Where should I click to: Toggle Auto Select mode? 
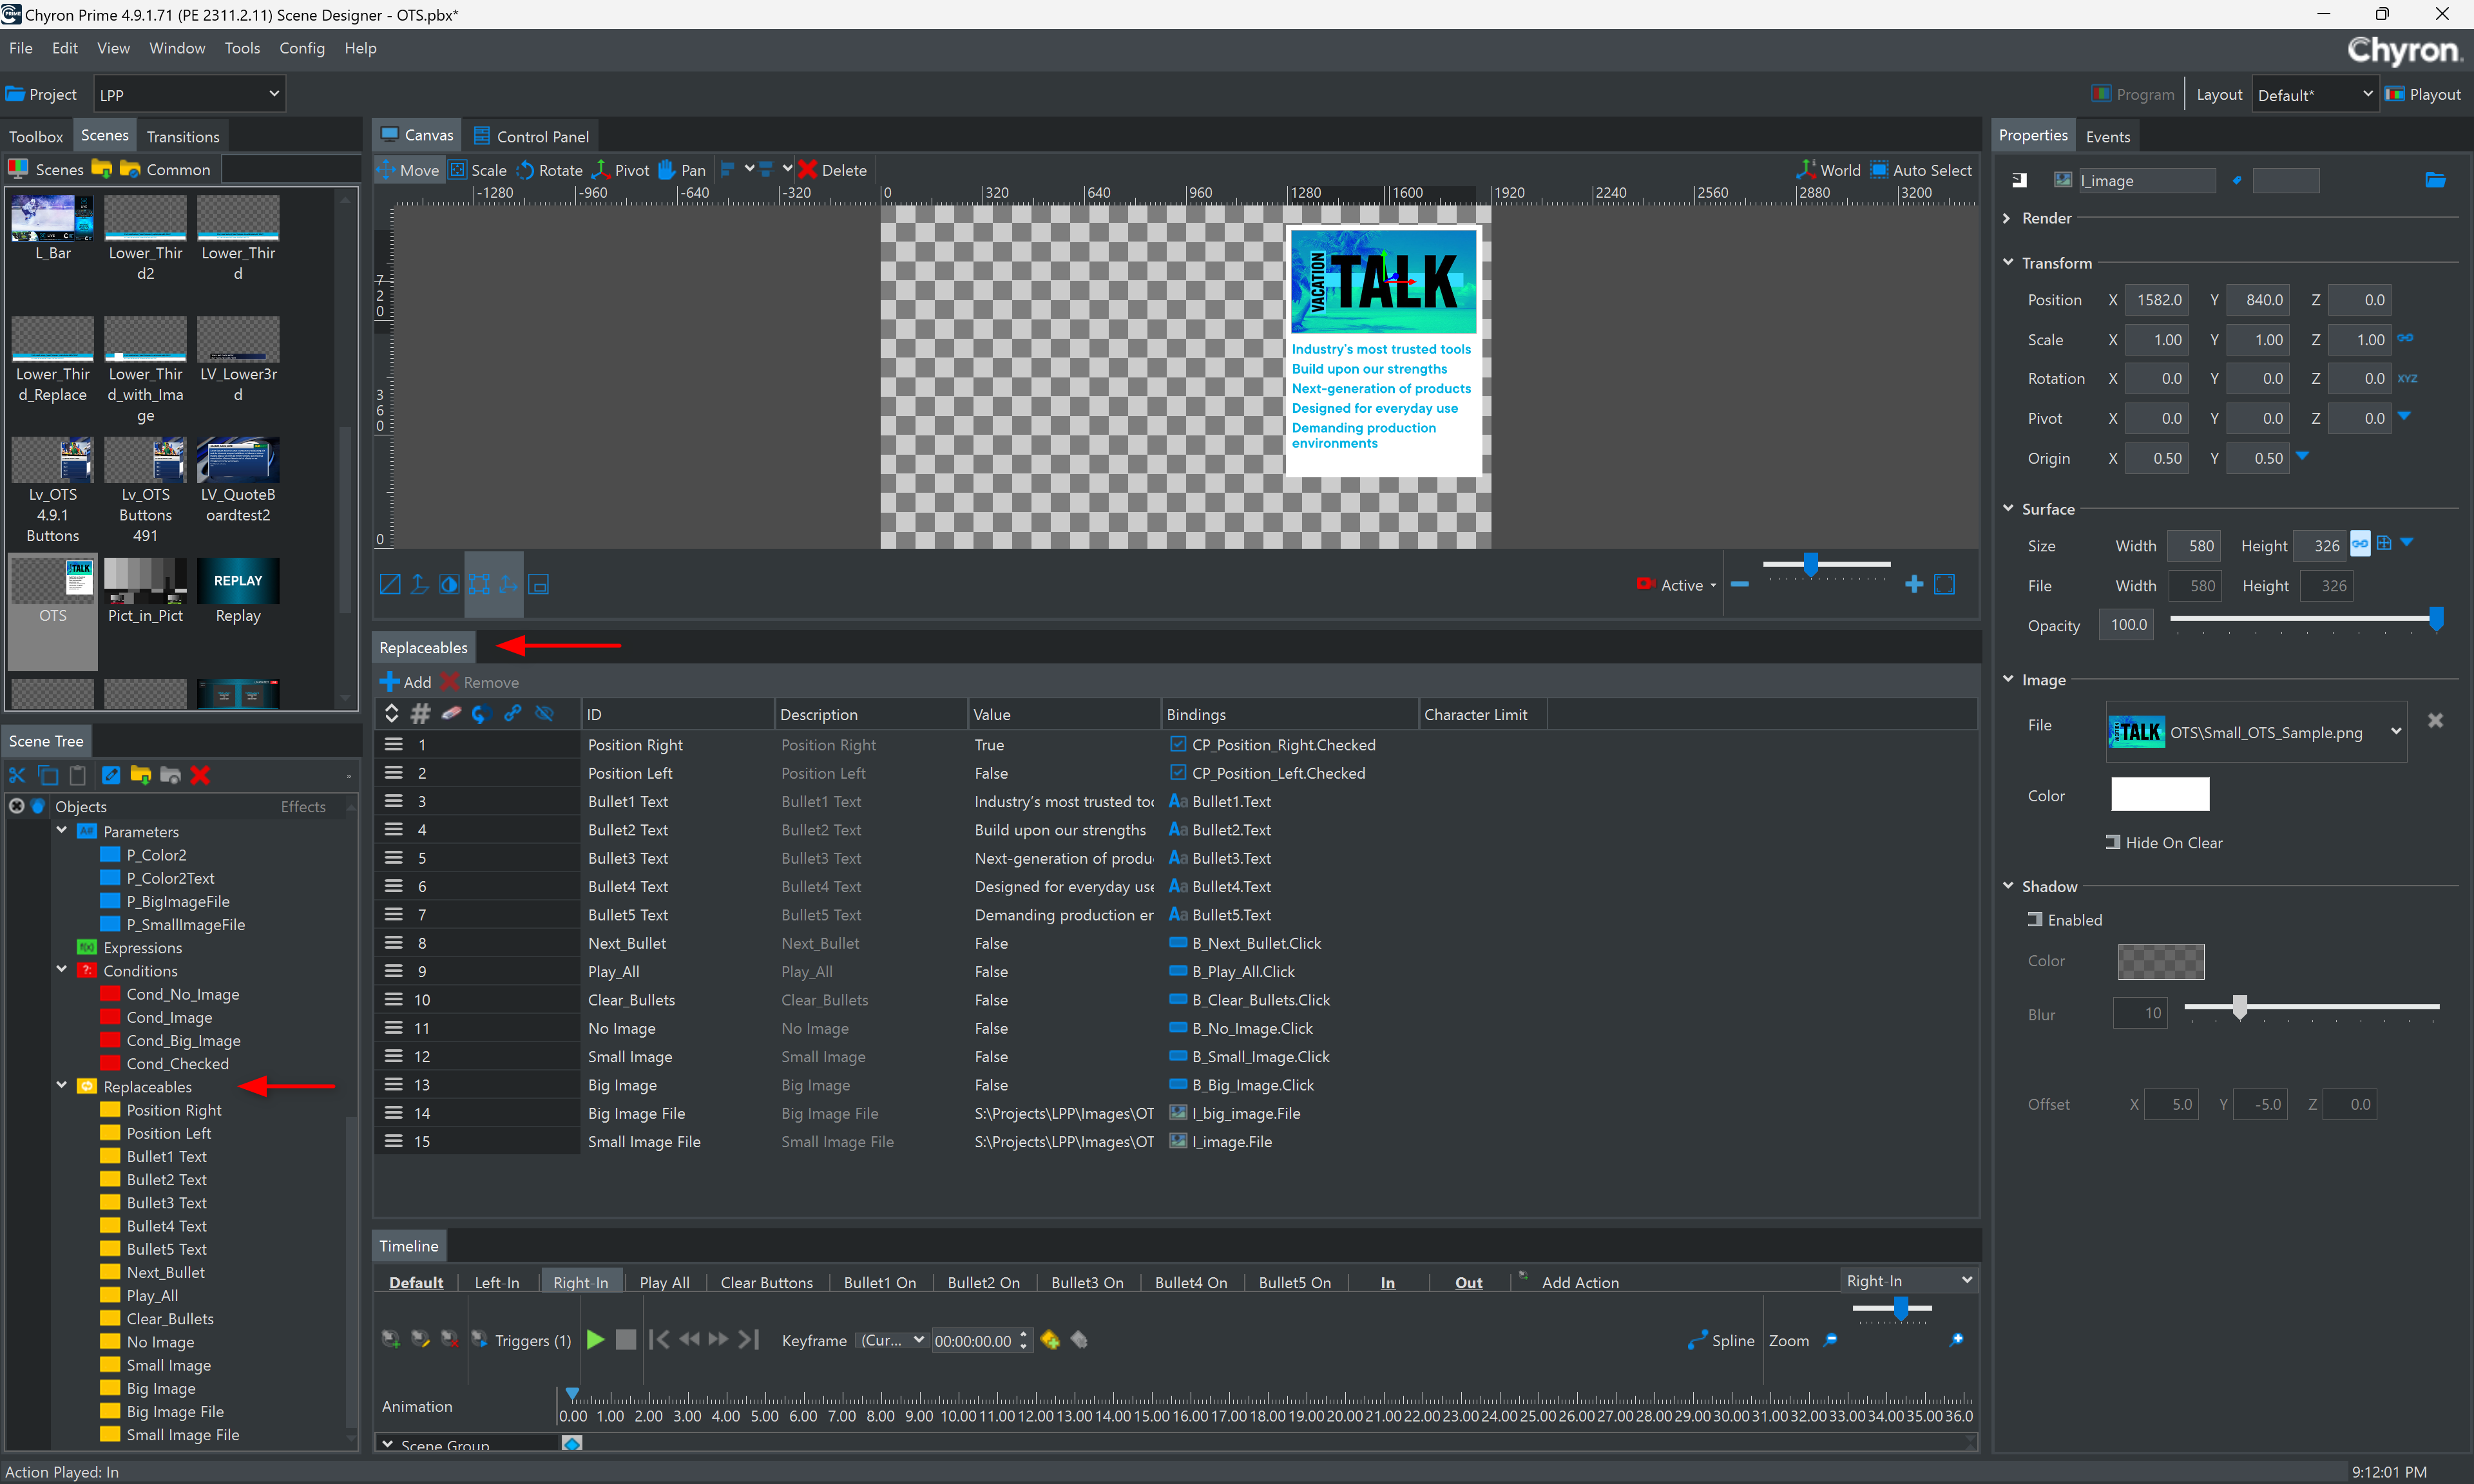point(1921,170)
